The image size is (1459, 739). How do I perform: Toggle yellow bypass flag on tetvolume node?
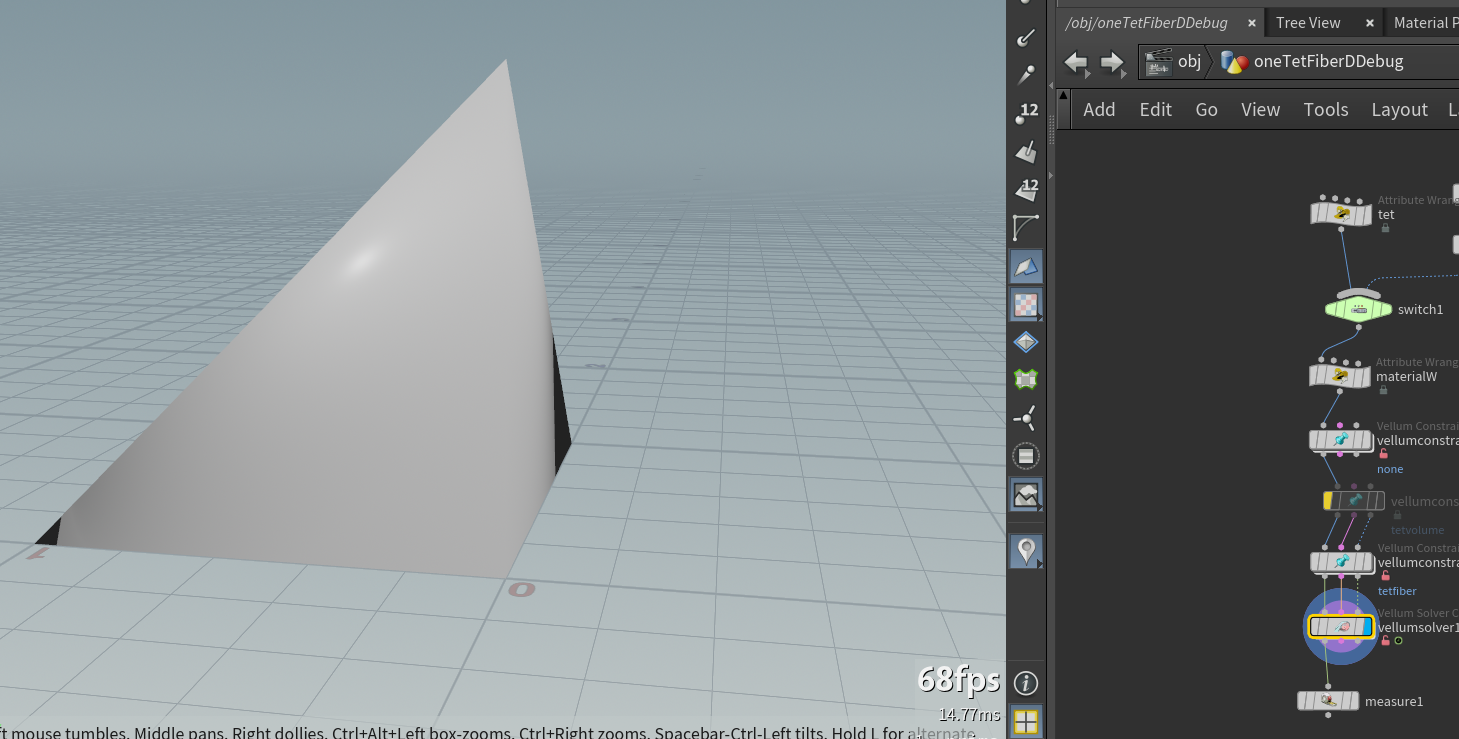[x=1328, y=500]
